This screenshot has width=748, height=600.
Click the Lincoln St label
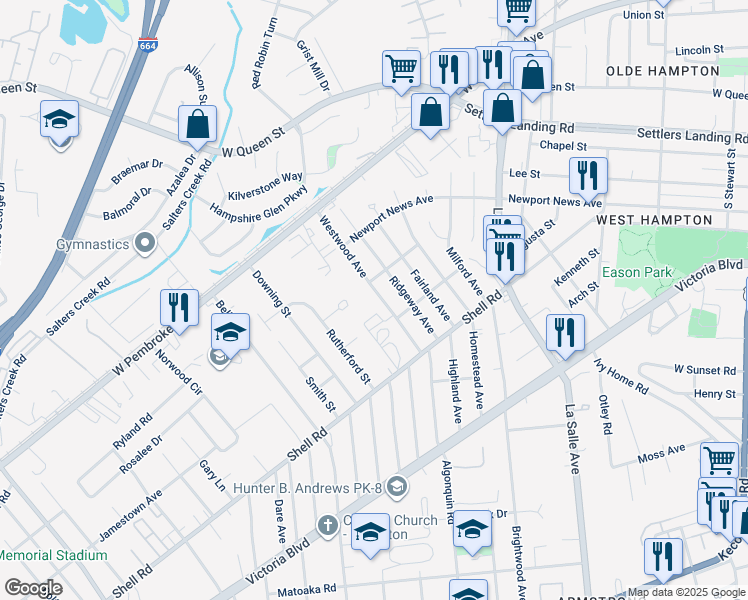pyautogui.click(x=699, y=50)
